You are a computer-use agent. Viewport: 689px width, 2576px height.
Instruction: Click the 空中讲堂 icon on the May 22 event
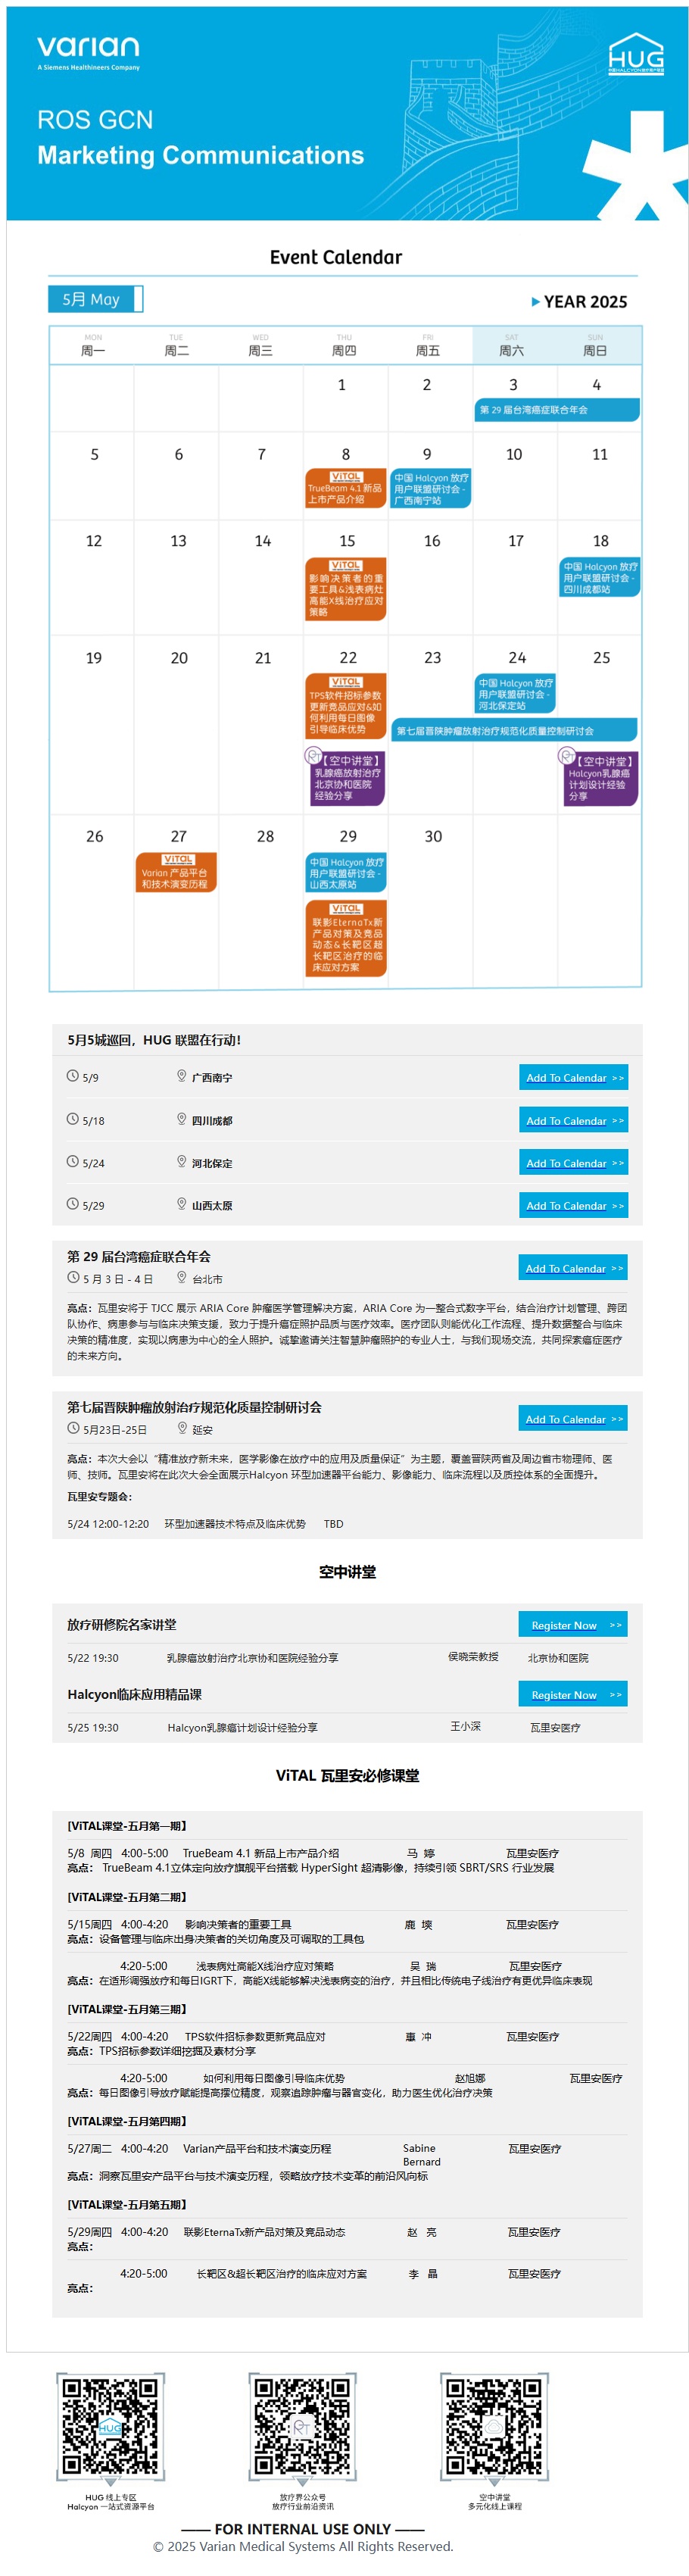(x=313, y=757)
